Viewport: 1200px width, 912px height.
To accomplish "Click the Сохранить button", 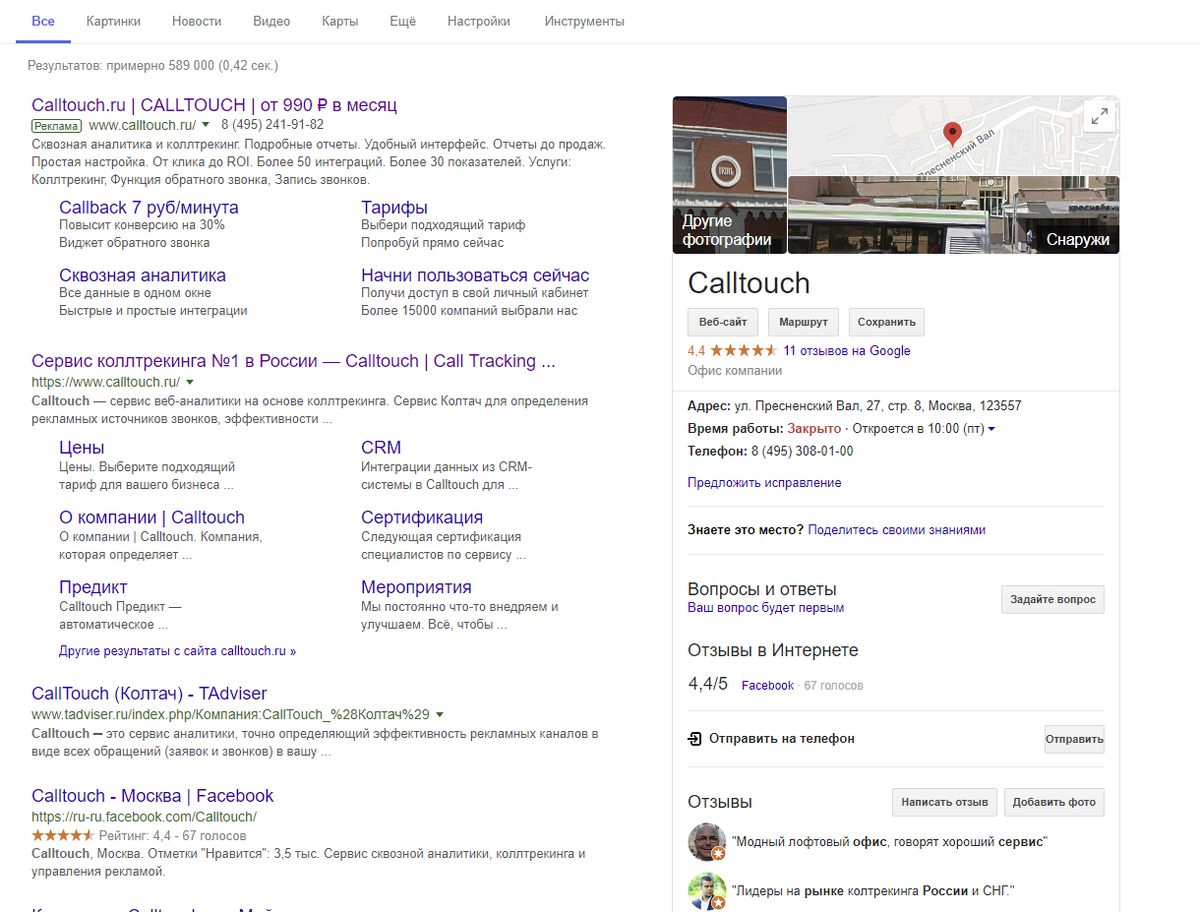I will coord(887,322).
